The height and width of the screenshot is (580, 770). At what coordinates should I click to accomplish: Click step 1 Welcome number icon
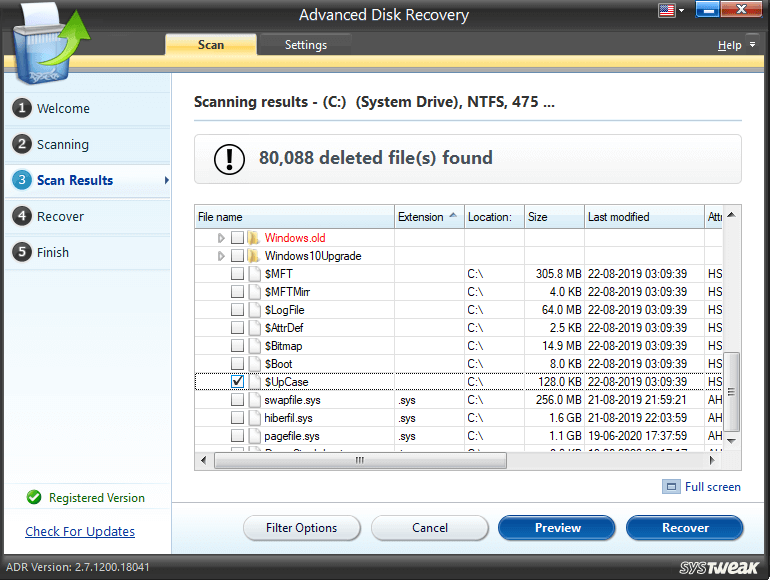pyautogui.click(x=22, y=108)
